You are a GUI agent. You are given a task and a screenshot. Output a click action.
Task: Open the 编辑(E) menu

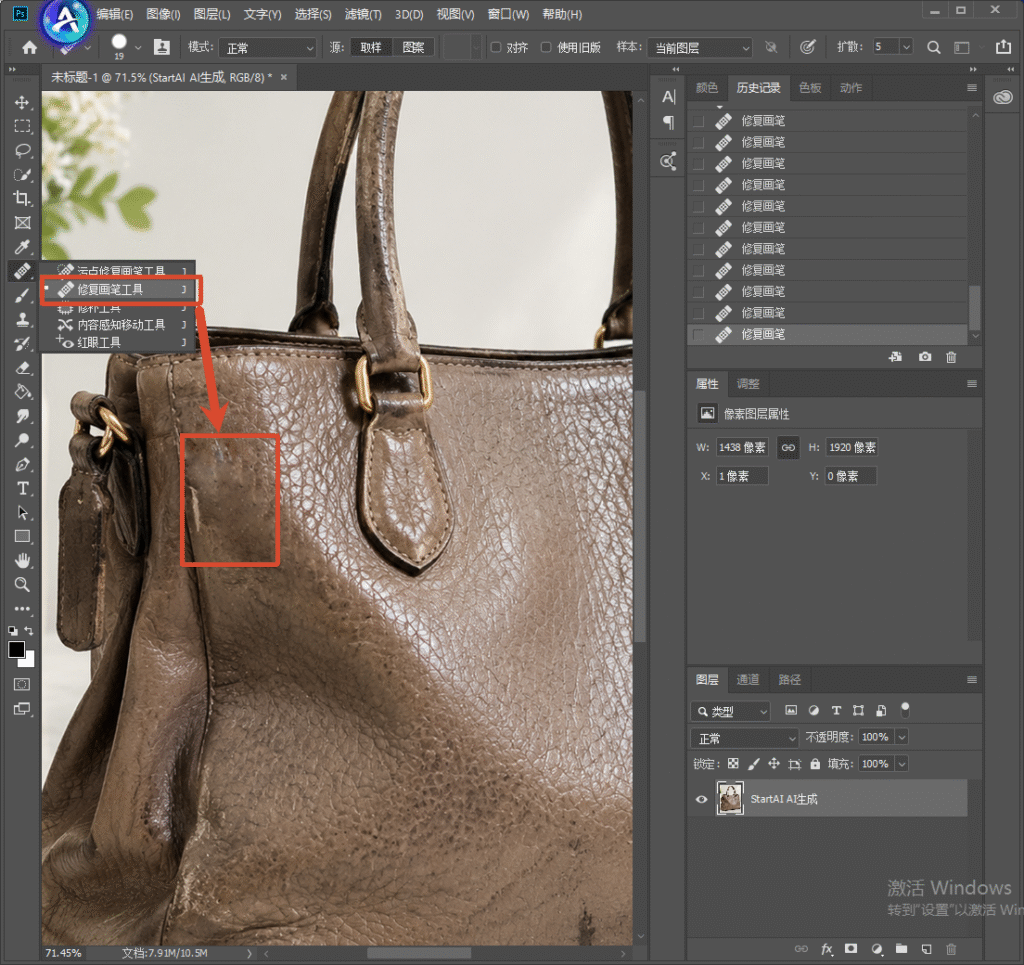click(x=115, y=14)
